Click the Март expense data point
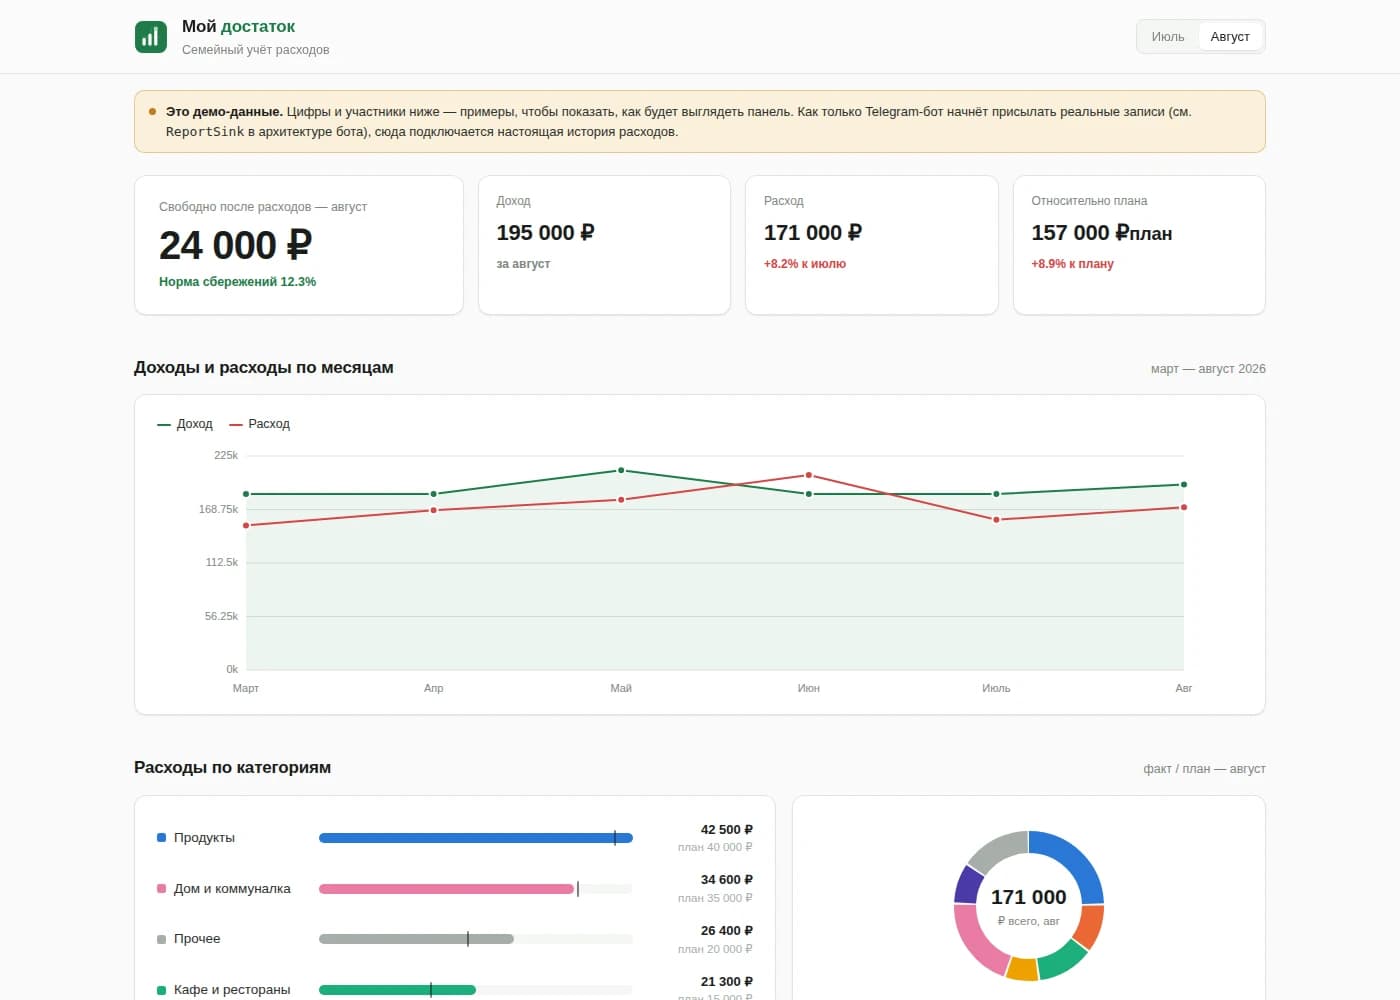Viewport: 1400px width, 1000px height. pos(246,525)
